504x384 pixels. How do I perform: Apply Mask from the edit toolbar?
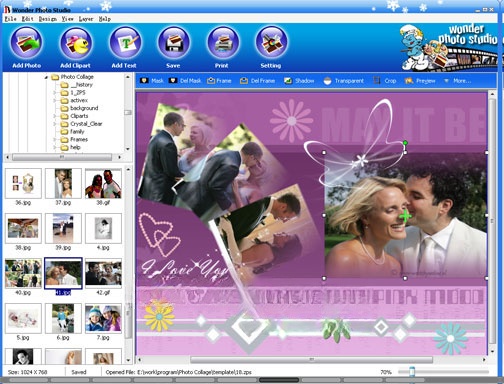[x=152, y=81]
